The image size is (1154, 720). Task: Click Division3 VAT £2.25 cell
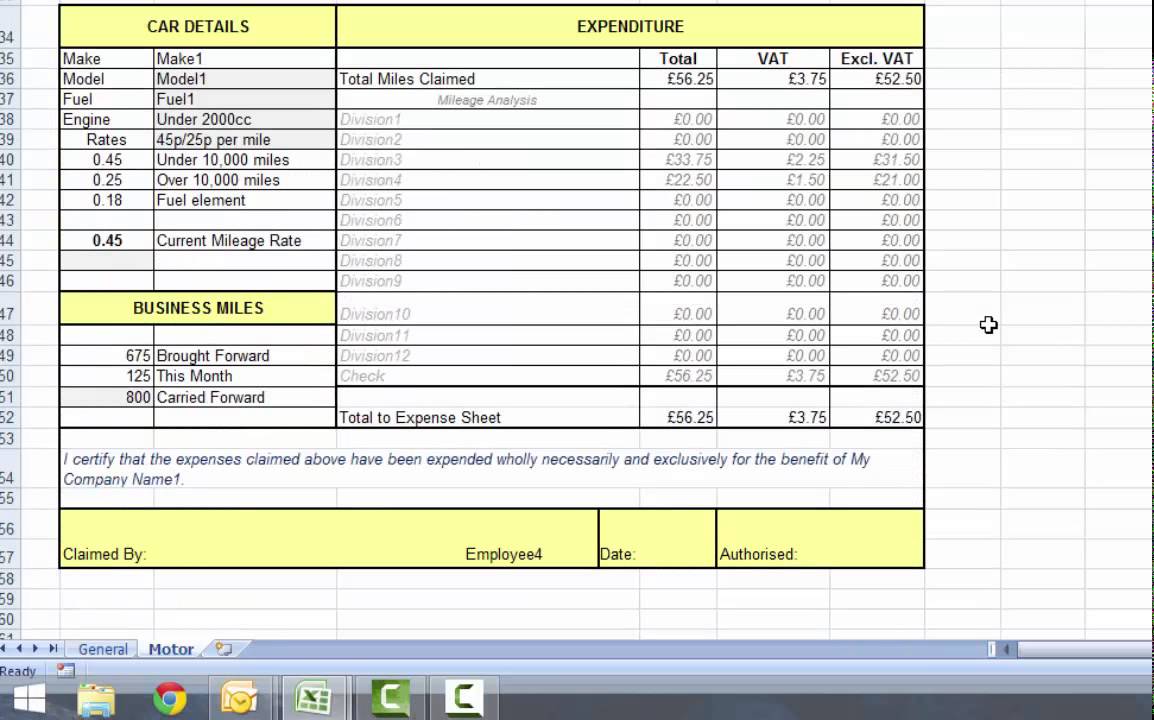tap(773, 160)
